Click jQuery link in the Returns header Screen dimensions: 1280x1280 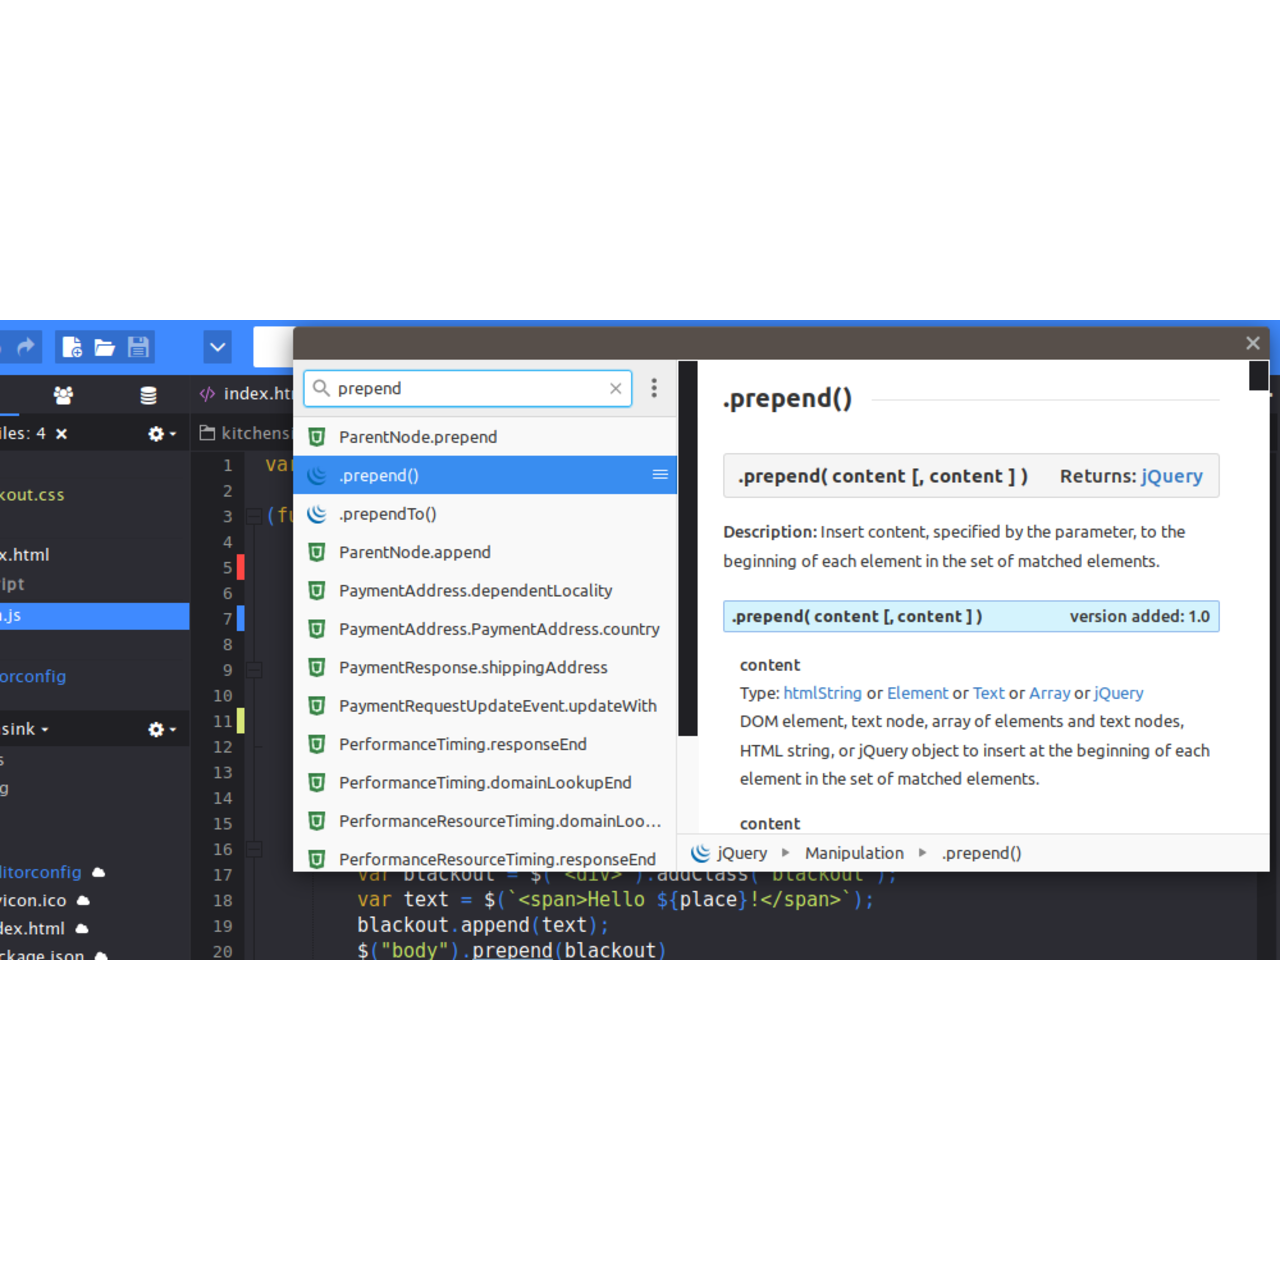point(1171,477)
